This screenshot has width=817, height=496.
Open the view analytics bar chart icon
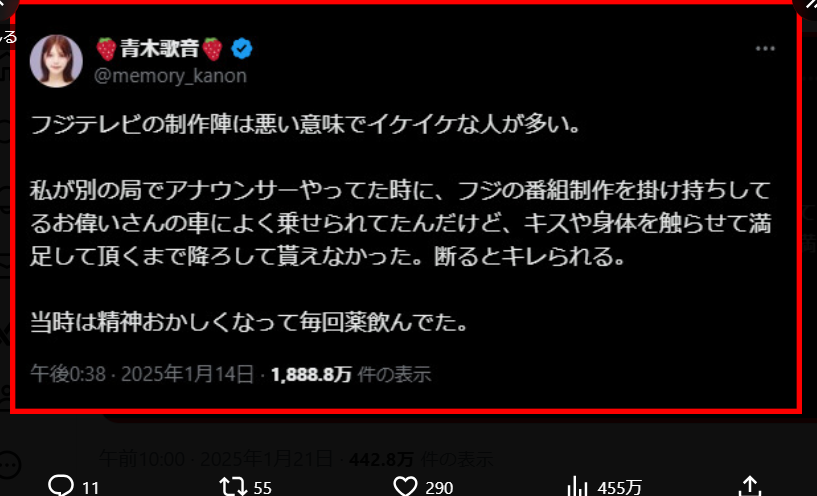tap(577, 487)
